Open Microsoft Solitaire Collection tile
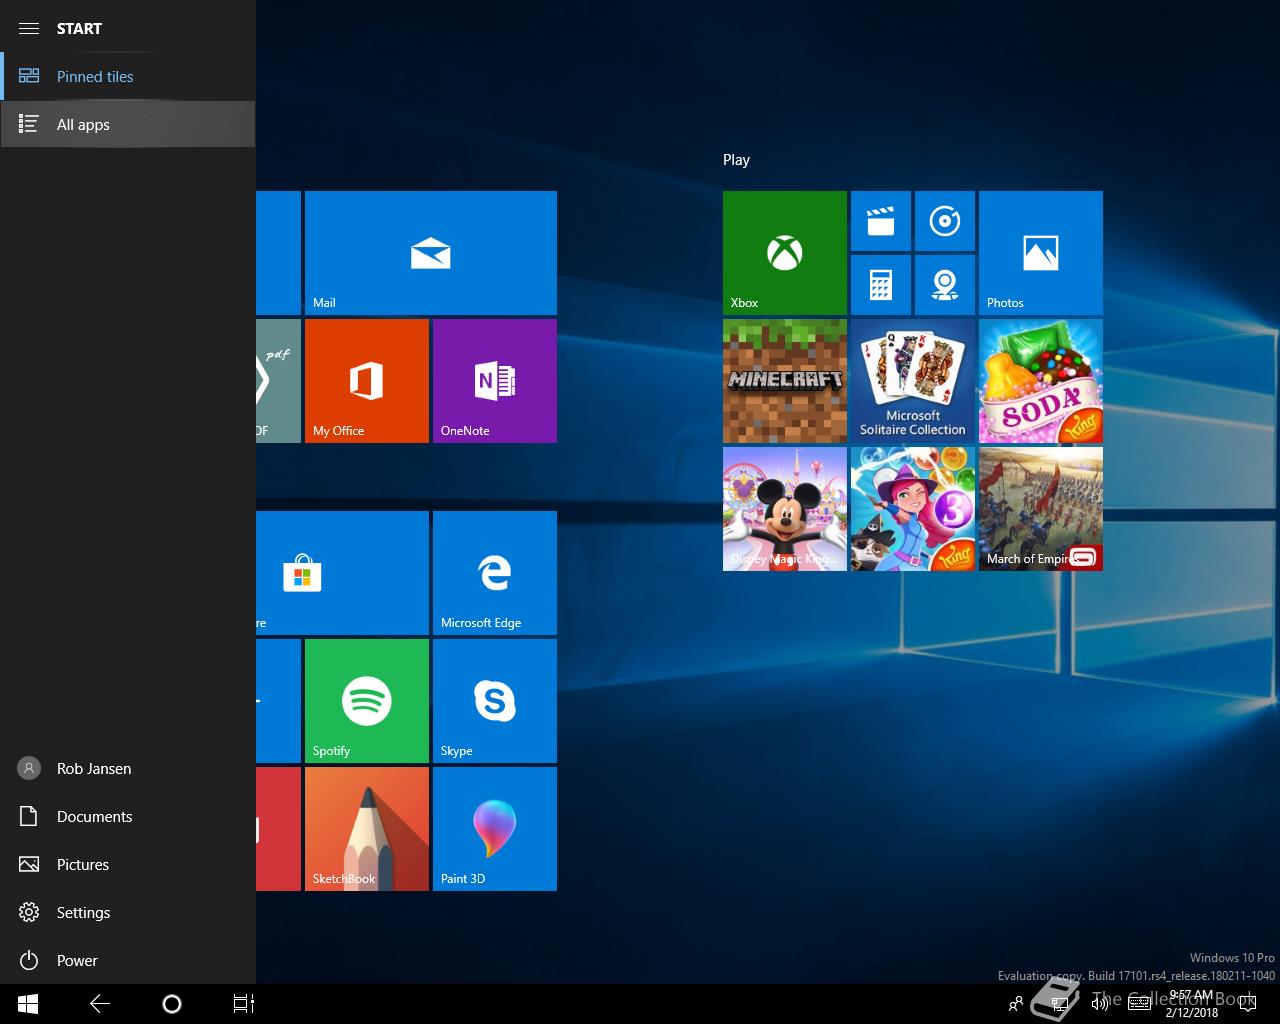Screen dimensions: 1280x1024 coord(913,381)
